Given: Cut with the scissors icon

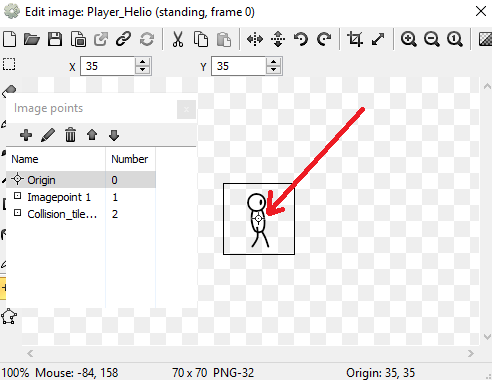Looking at the screenshot, I should point(178,39).
